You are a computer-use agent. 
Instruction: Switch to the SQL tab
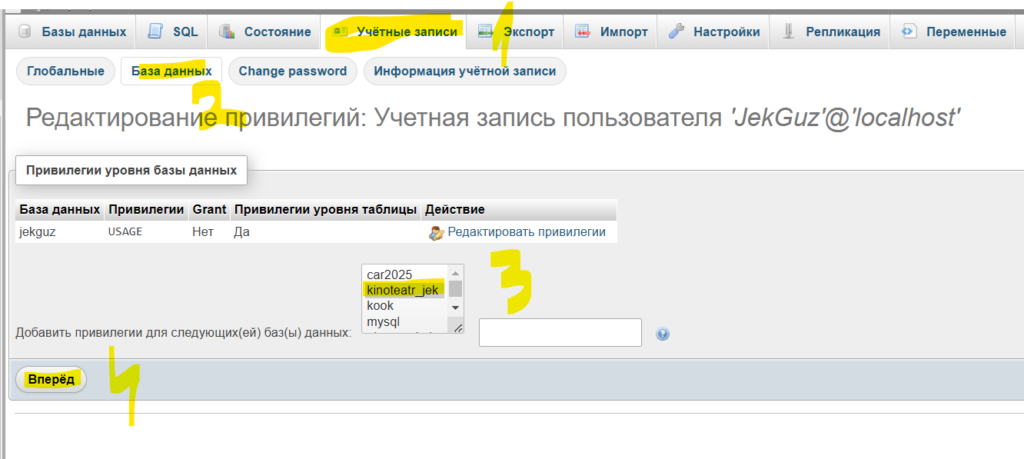pos(172,31)
